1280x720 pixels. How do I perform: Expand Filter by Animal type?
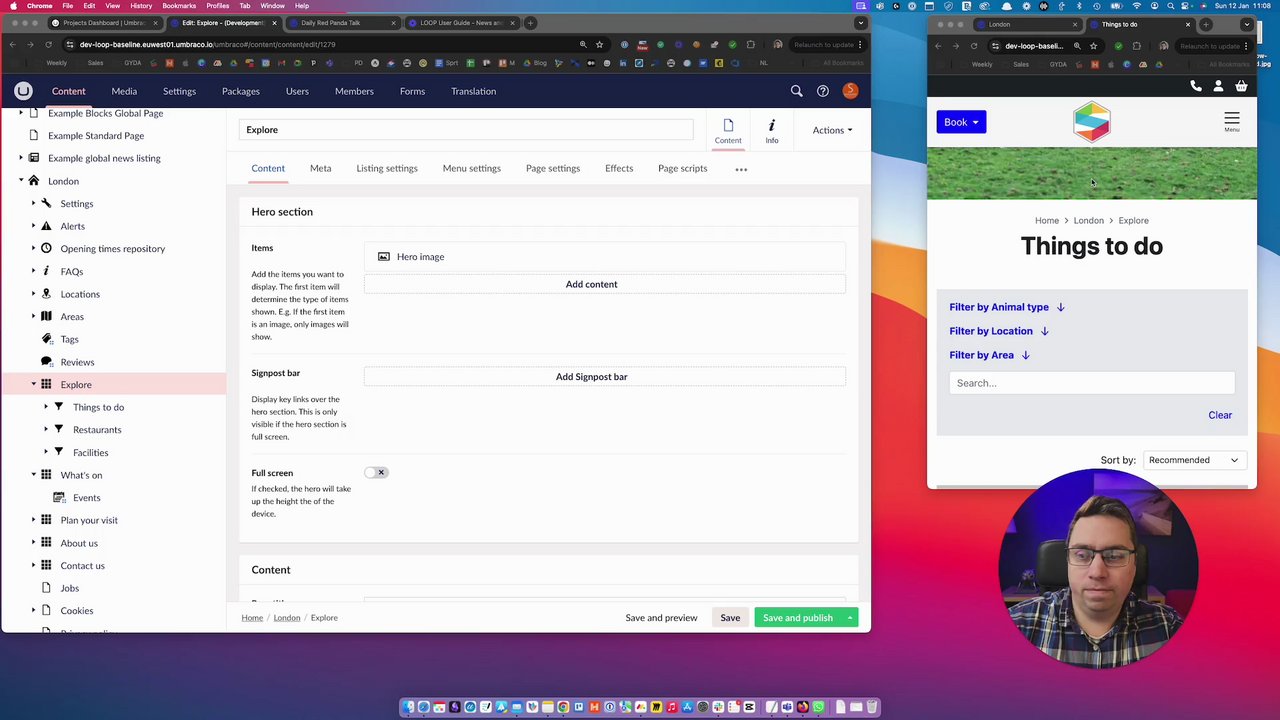click(1007, 307)
